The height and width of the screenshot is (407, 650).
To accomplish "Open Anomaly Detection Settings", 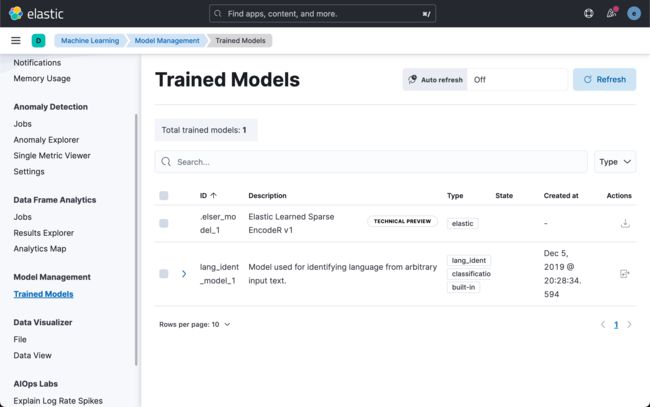I will point(29,172).
